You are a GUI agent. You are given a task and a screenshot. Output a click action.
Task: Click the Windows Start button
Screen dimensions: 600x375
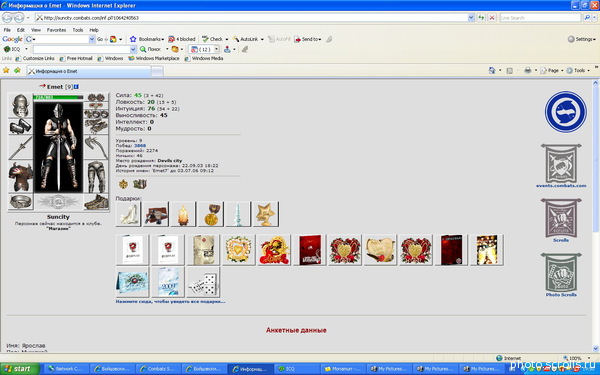(20, 369)
